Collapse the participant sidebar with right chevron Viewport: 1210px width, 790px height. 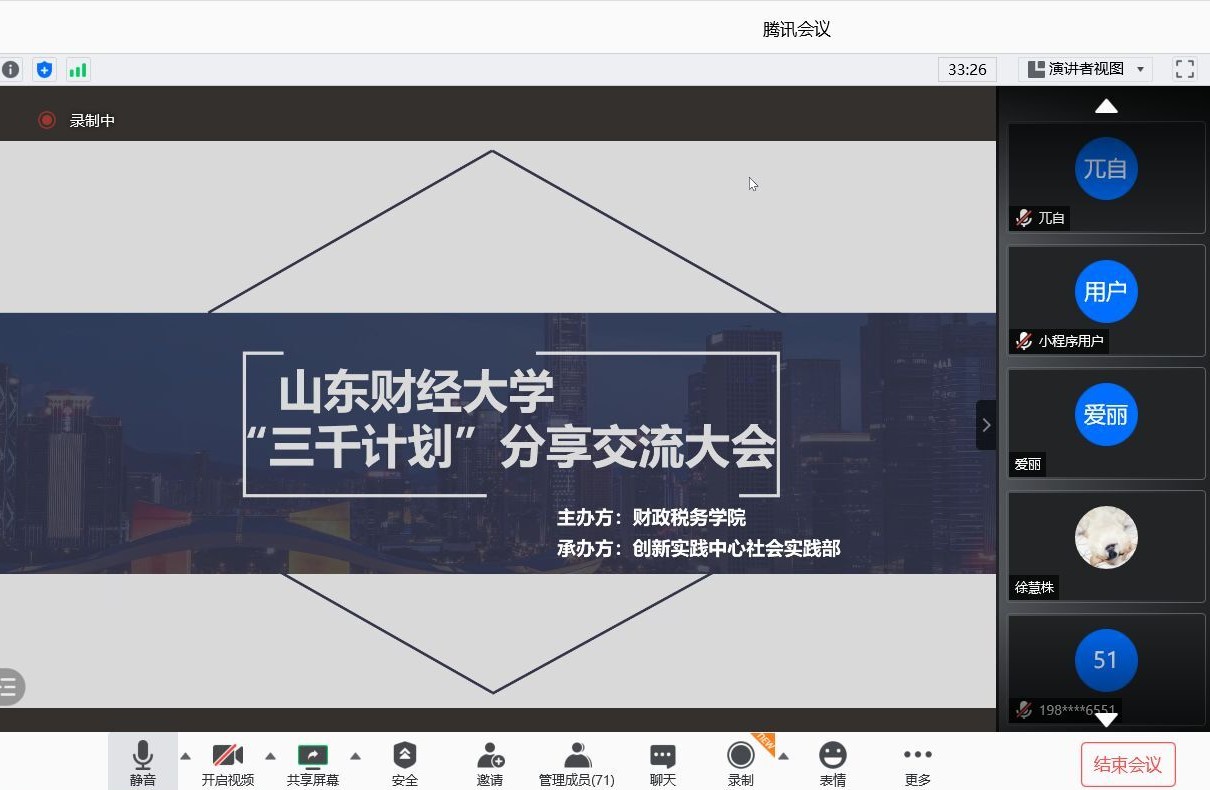[986, 425]
